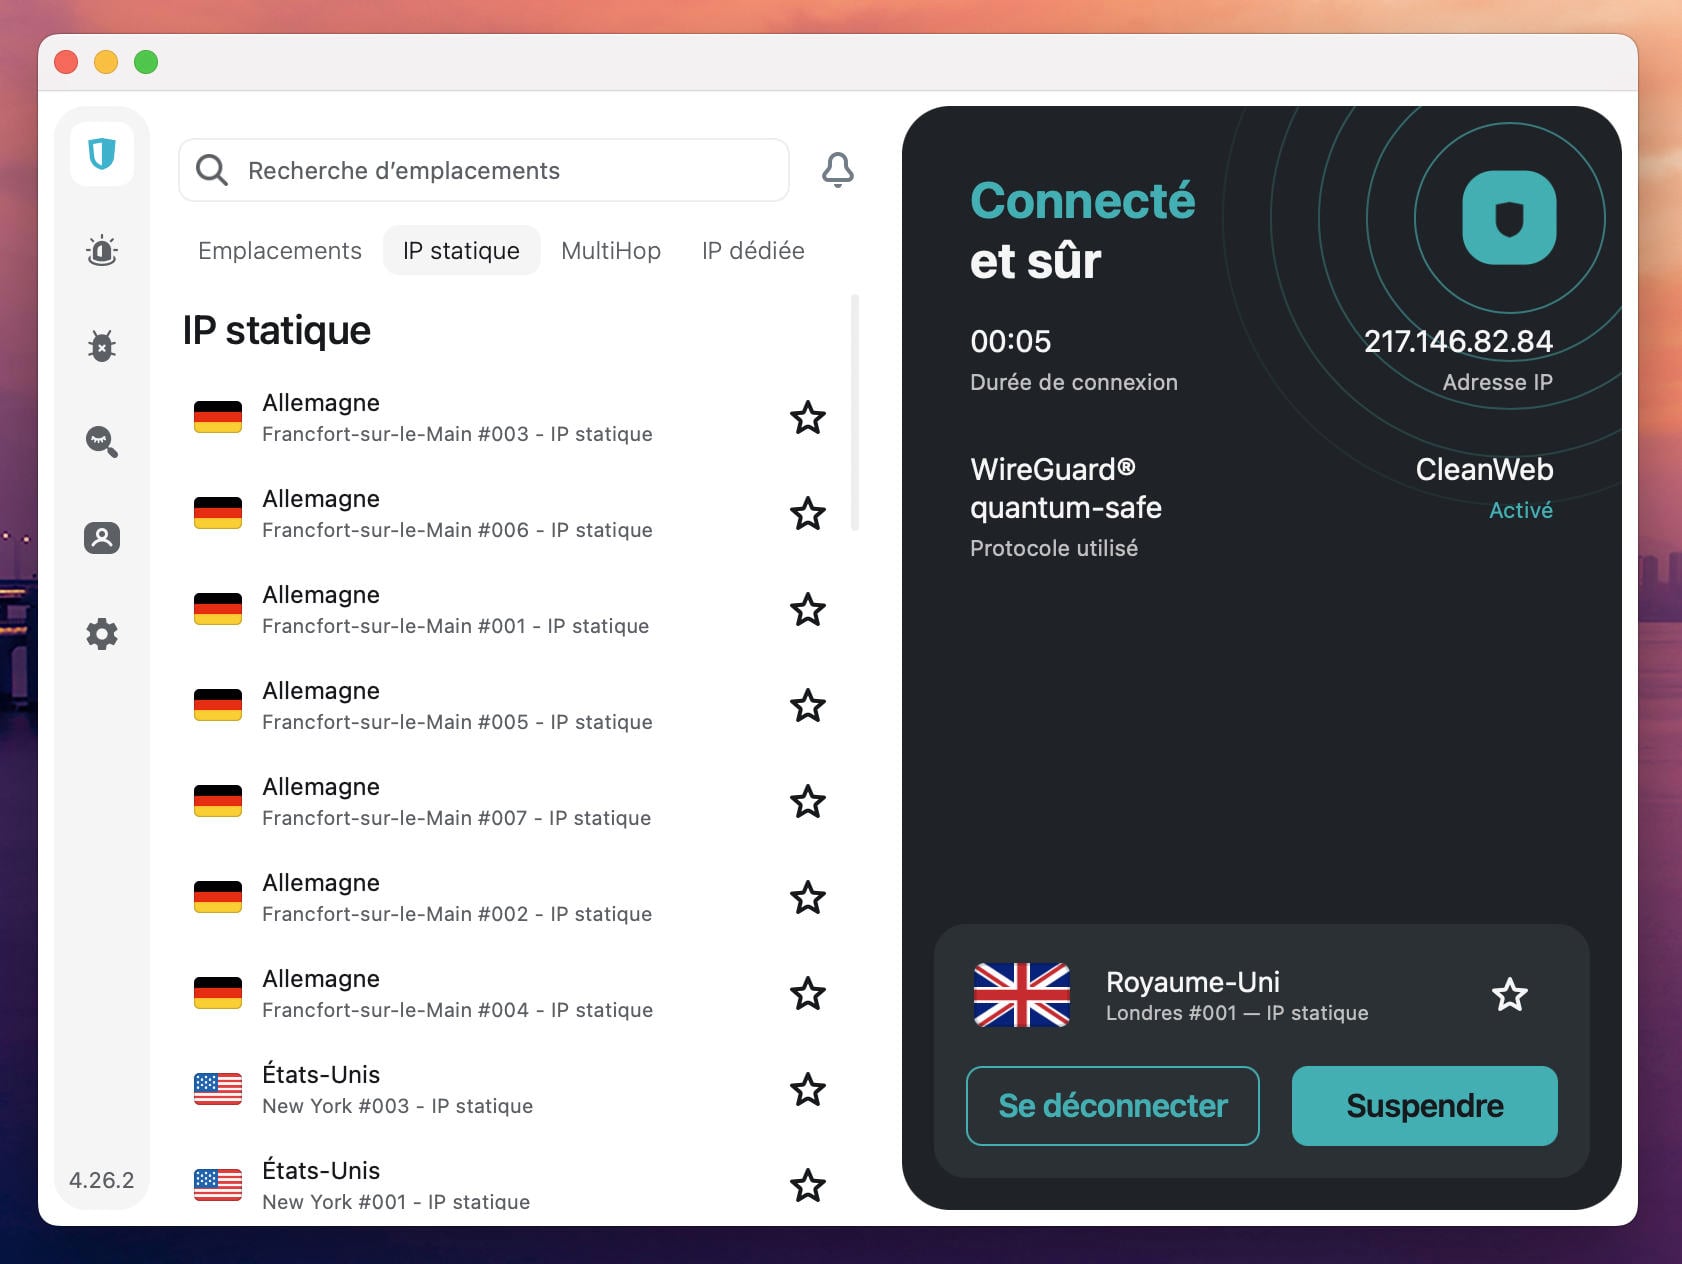Open the IP dédiée tab

click(753, 250)
